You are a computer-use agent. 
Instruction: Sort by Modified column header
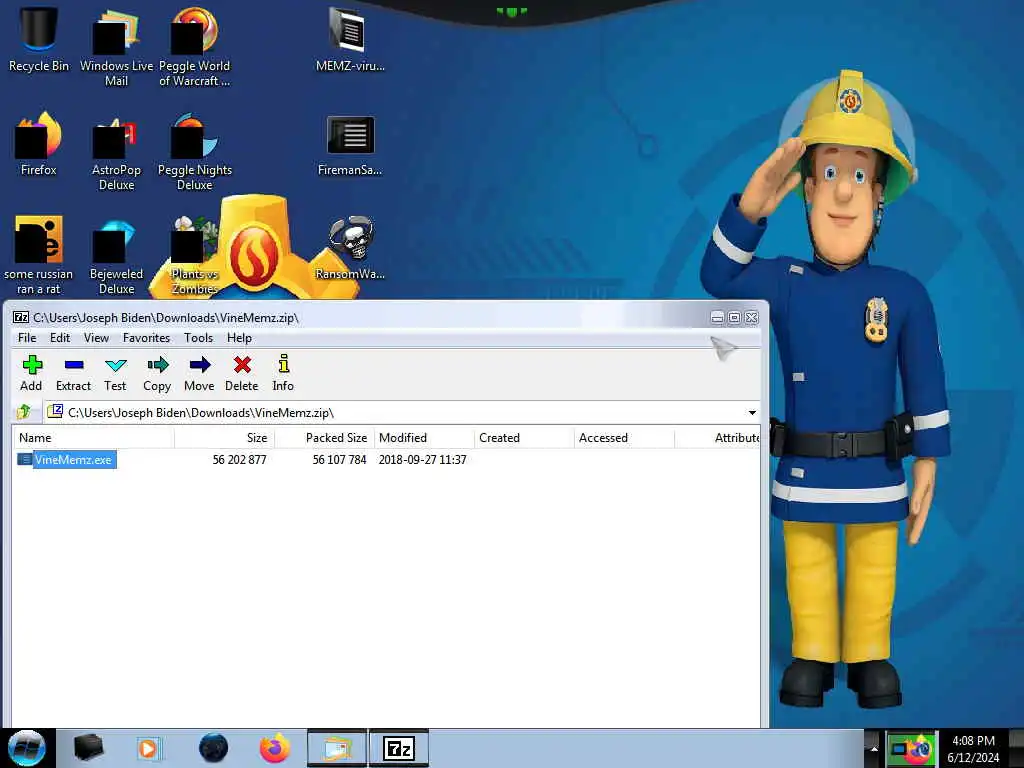pyautogui.click(x=424, y=438)
